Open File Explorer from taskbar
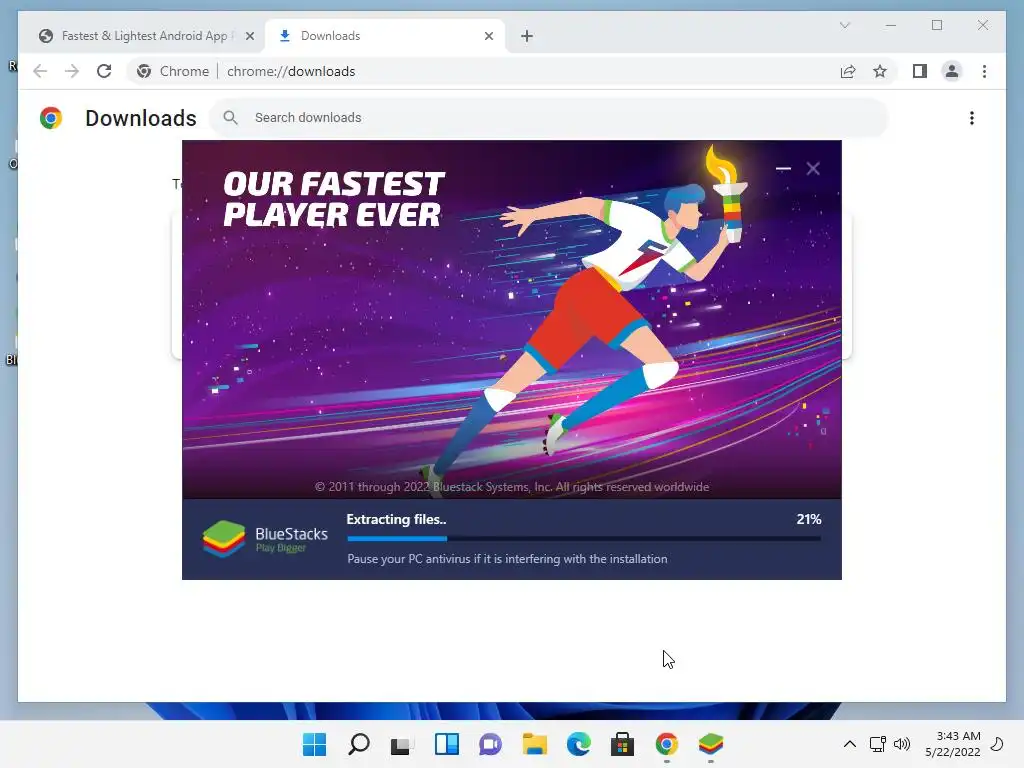The width and height of the screenshot is (1024, 768). click(534, 744)
